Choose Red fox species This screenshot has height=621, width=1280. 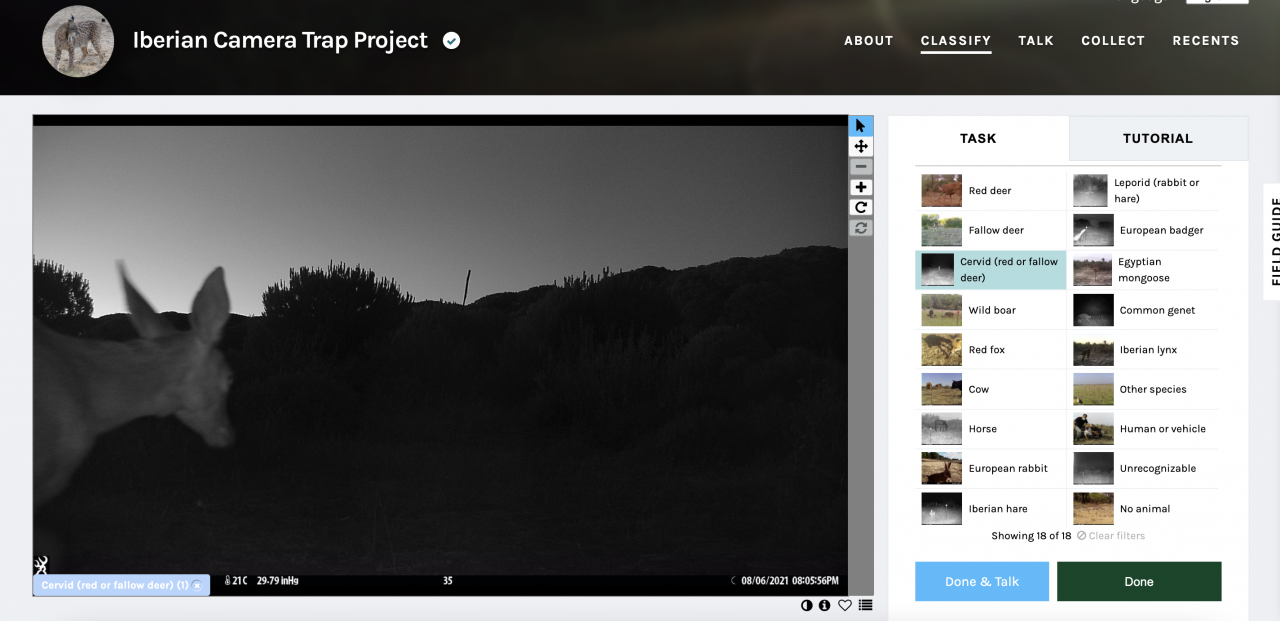tap(992, 350)
